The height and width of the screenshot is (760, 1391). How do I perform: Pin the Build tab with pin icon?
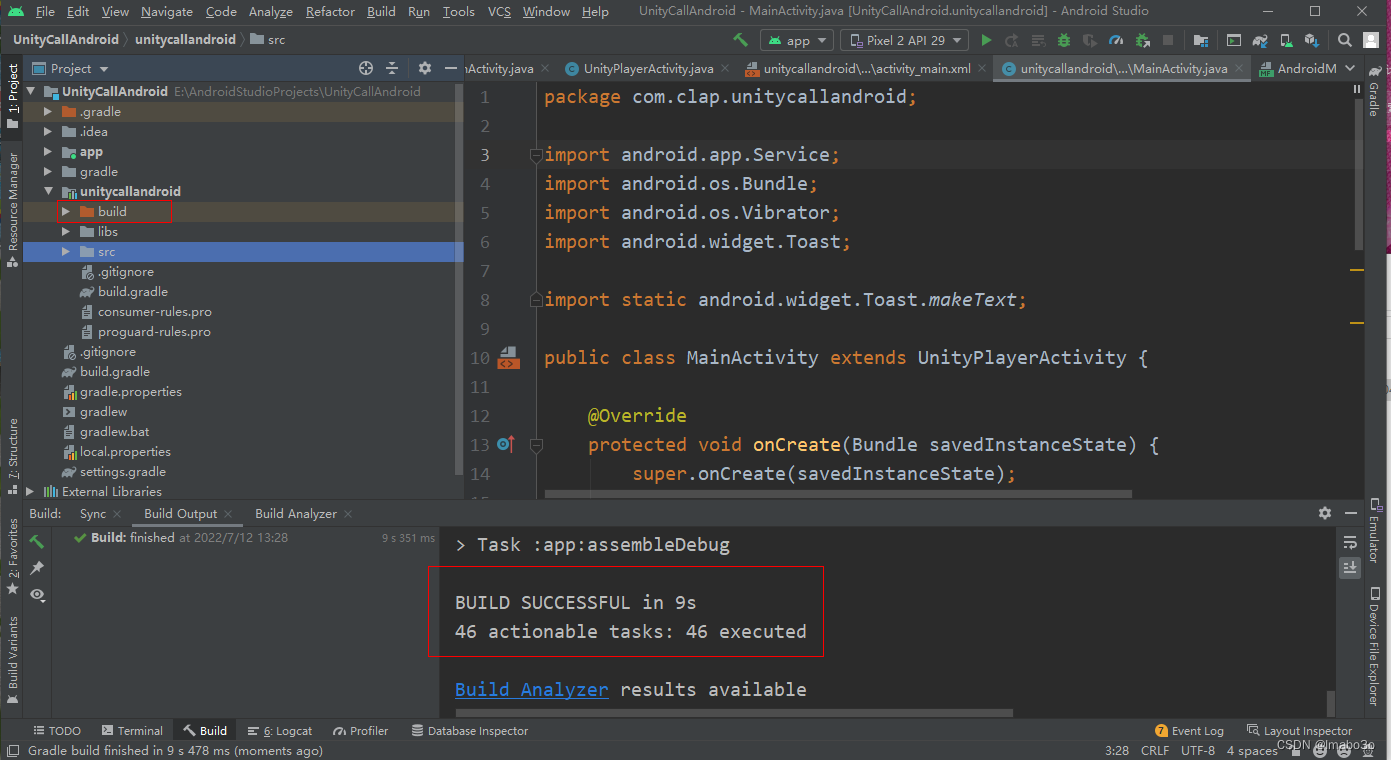click(x=37, y=568)
